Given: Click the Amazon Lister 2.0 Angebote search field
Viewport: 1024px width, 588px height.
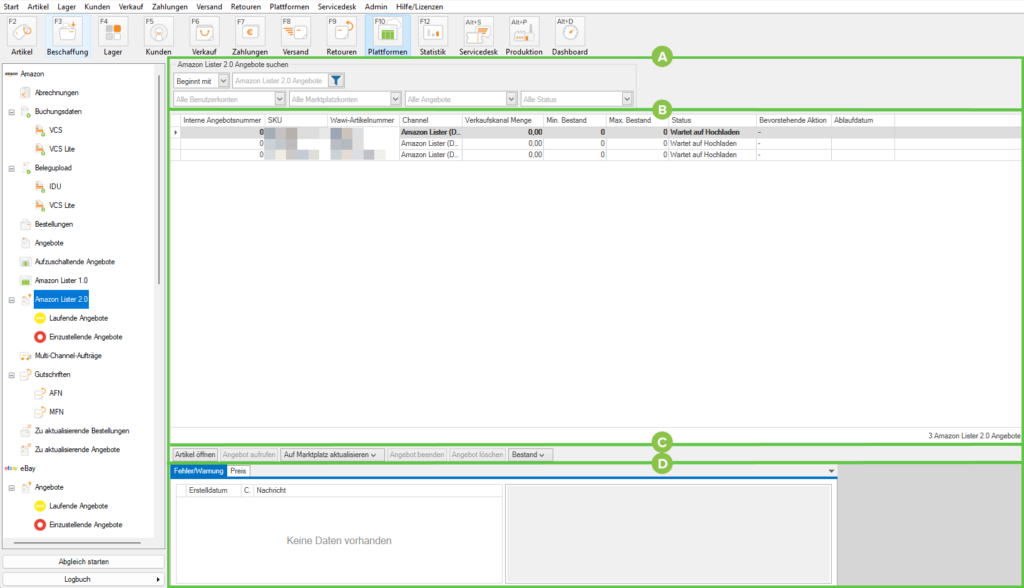Looking at the screenshot, I should (x=278, y=81).
